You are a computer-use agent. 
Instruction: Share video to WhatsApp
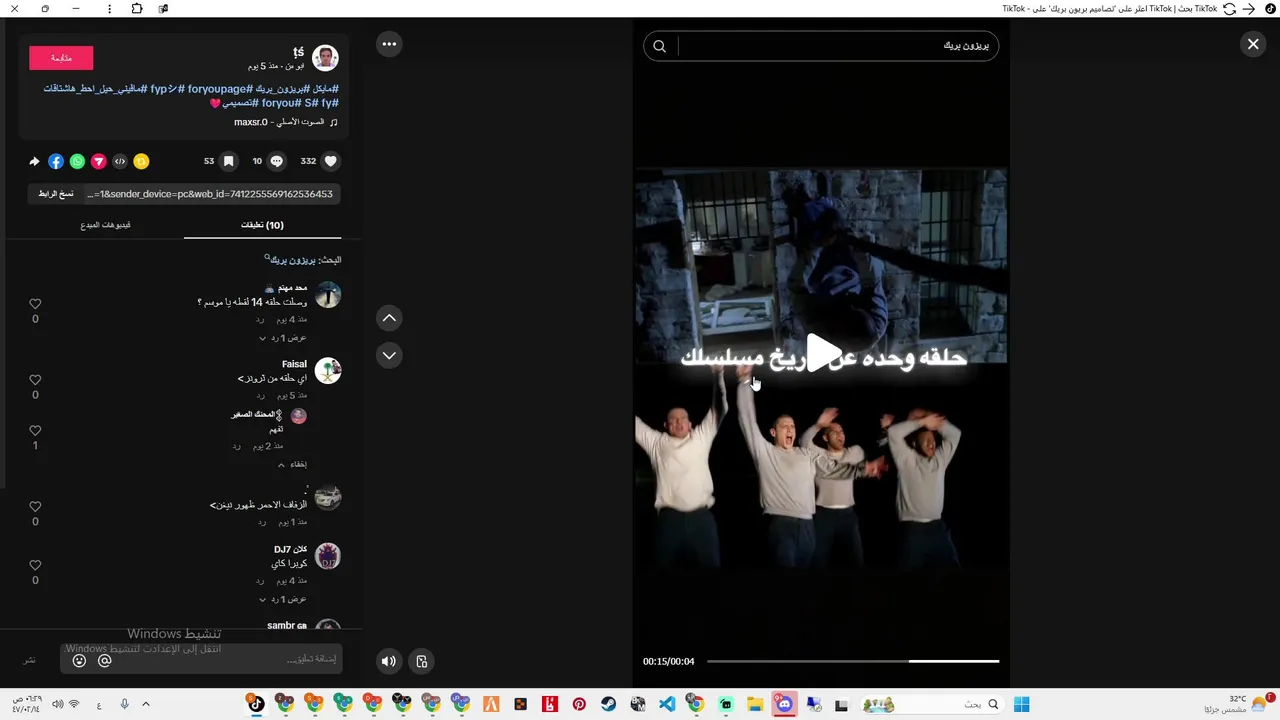click(77, 161)
